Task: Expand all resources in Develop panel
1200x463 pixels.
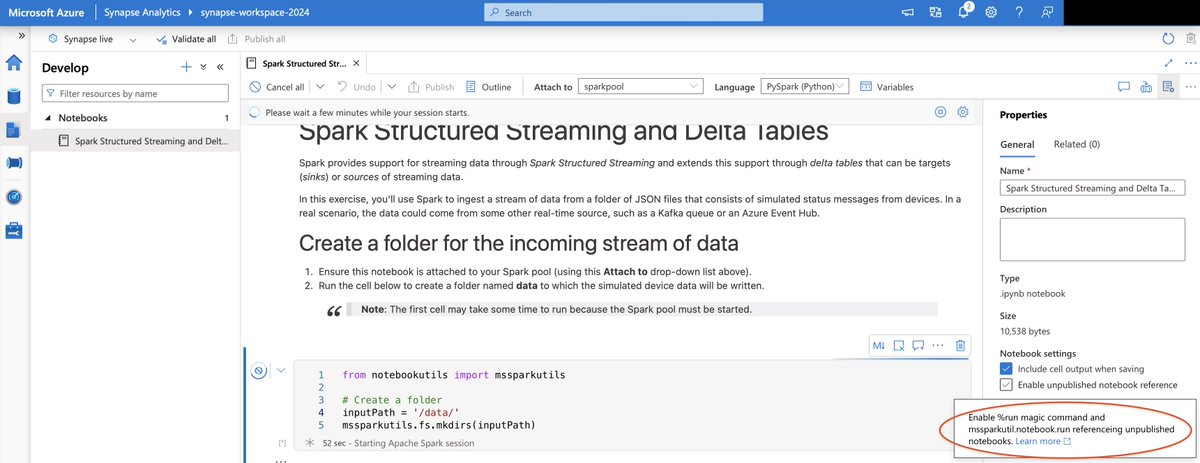Action: point(203,67)
